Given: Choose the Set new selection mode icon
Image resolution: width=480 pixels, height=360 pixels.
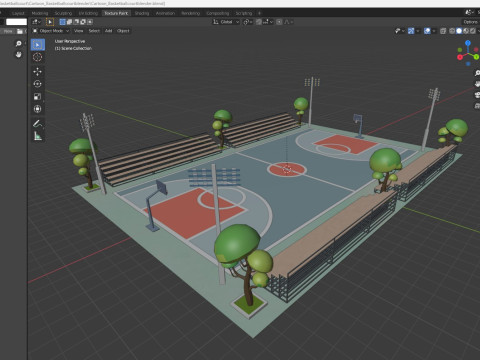Looking at the screenshot, I should [62, 22].
